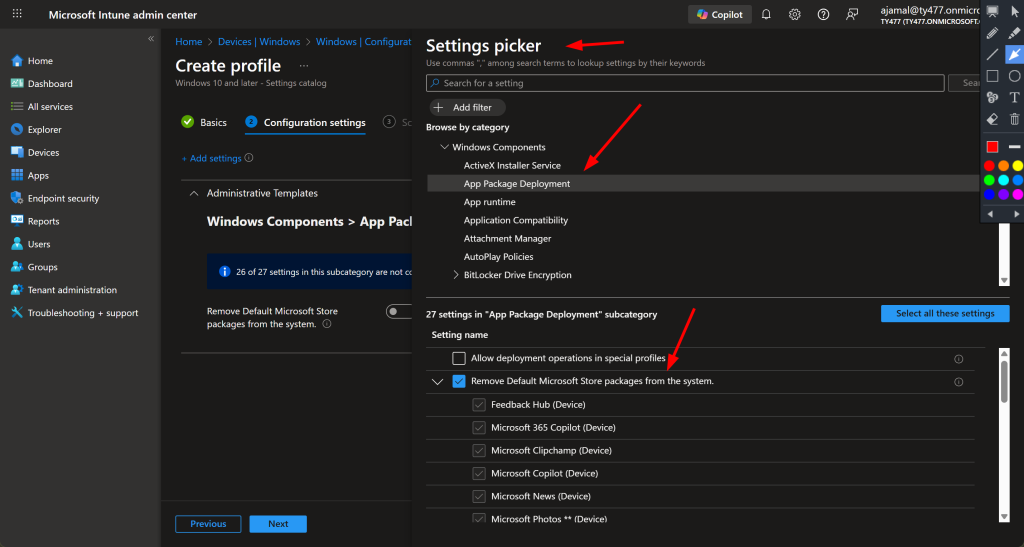Image resolution: width=1024 pixels, height=547 pixels.
Task: Collapse the Windows Components category tree
Action: point(443,147)
